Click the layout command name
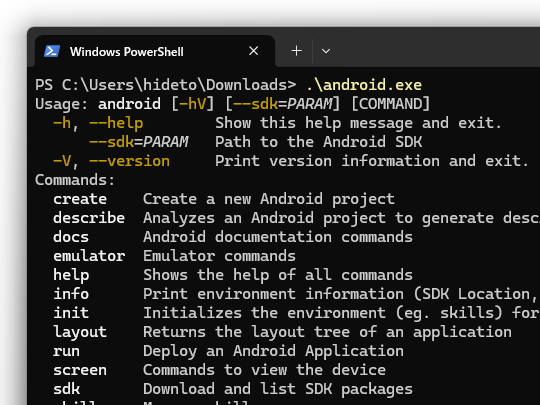Screen dimensions: 540x405 click(x=80, y=332)
